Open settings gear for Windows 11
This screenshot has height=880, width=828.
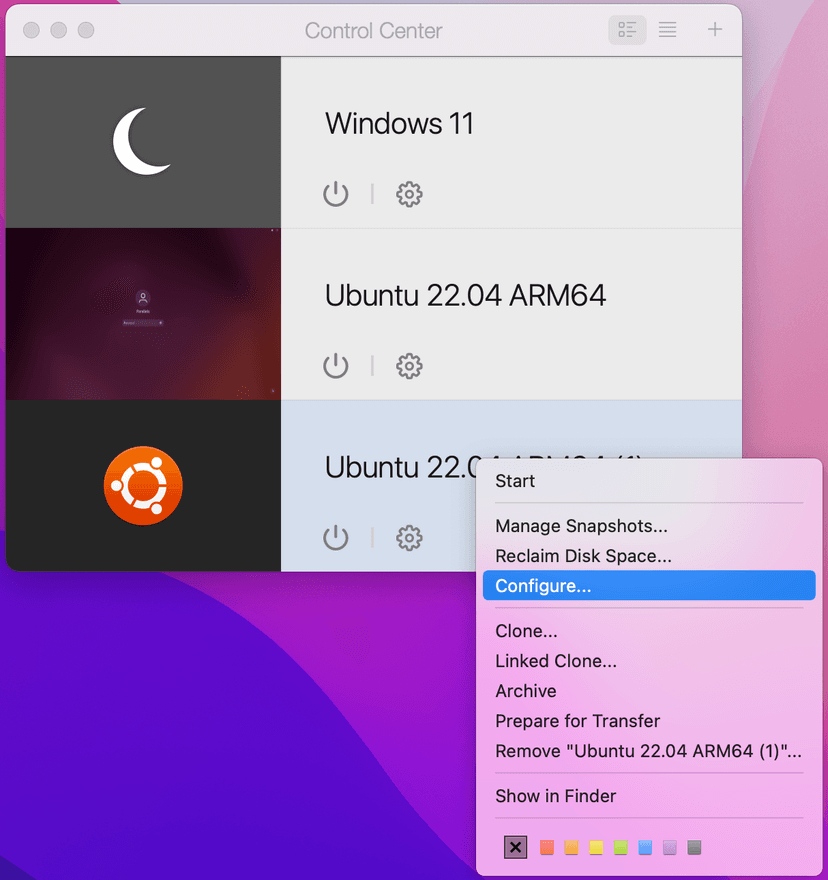tap(409, 194)
